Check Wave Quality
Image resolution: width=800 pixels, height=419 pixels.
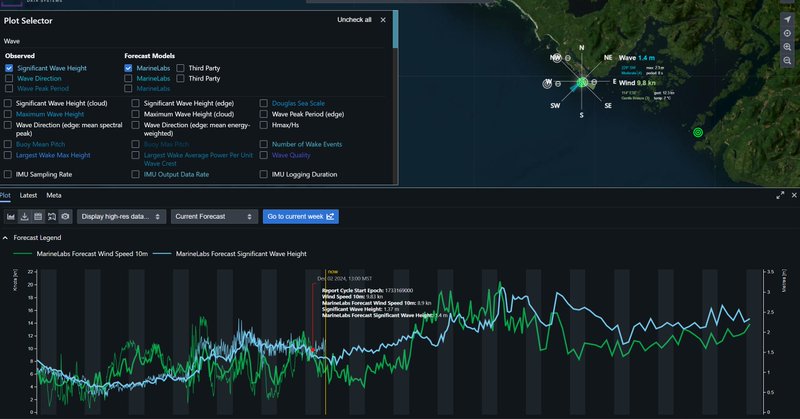point(263,155)
